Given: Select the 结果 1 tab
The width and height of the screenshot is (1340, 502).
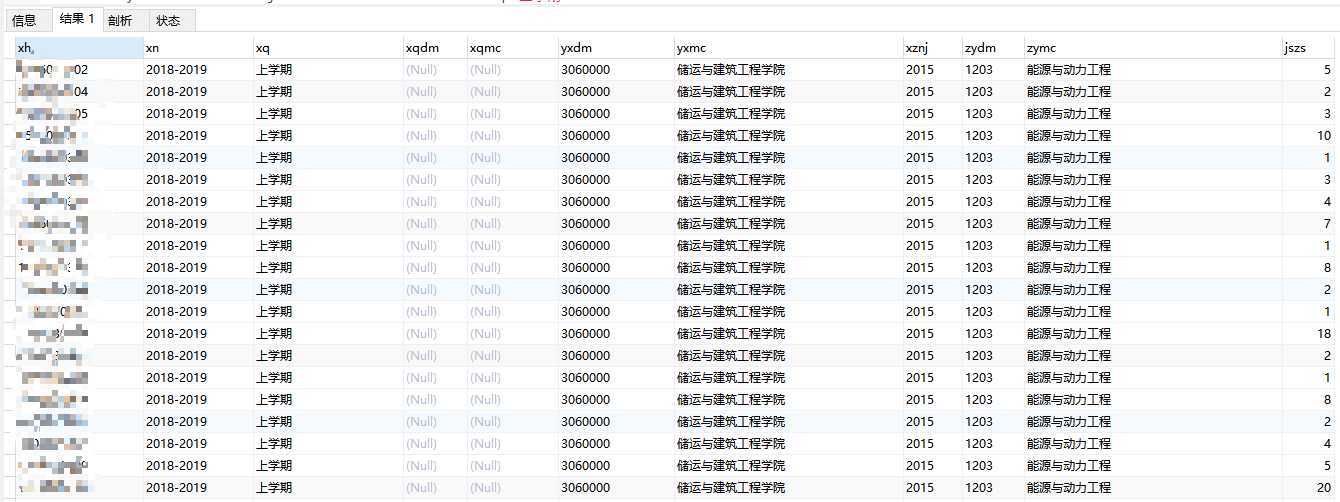Looking at the screenshot, I should pyautogui.click(x=77, y=19).
